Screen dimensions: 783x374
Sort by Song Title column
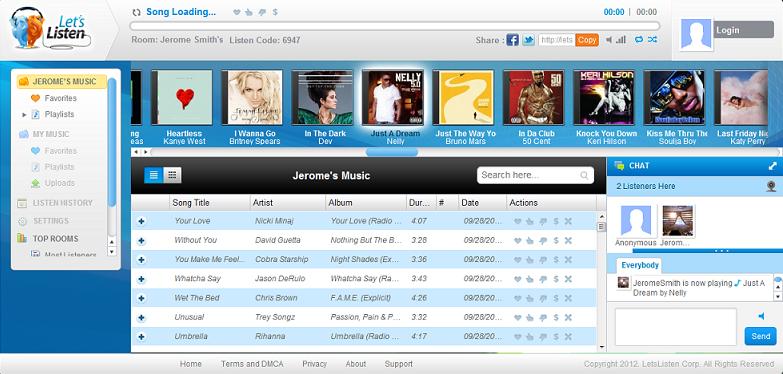point(210,203)
